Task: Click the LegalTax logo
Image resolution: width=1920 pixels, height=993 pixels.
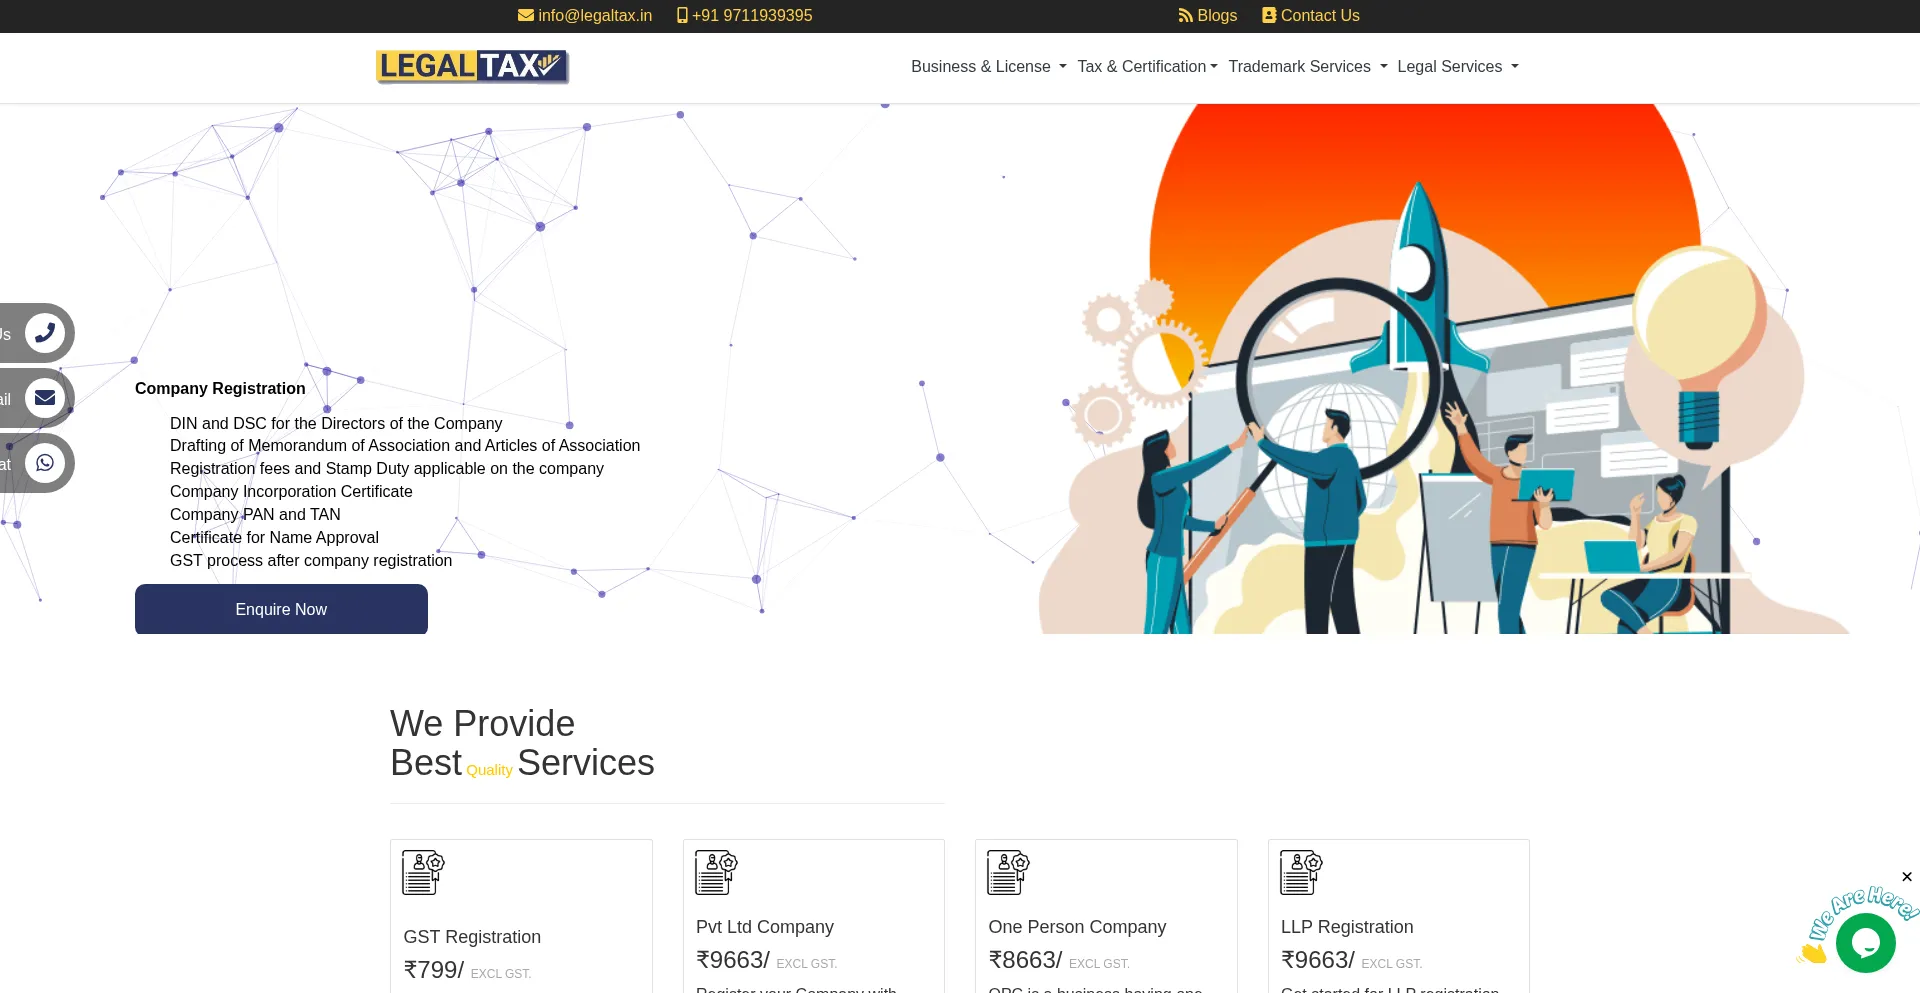Action: point(472,66)
